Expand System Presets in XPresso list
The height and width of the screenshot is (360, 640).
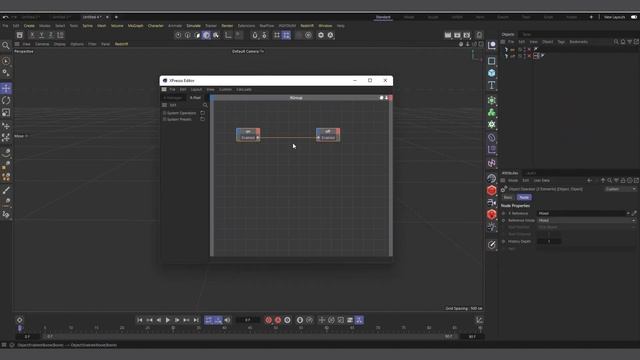164,119
